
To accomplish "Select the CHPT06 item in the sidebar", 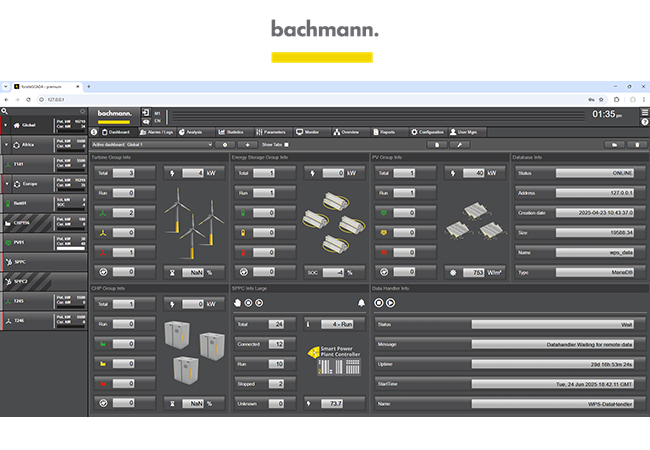I will coord(44,223).
